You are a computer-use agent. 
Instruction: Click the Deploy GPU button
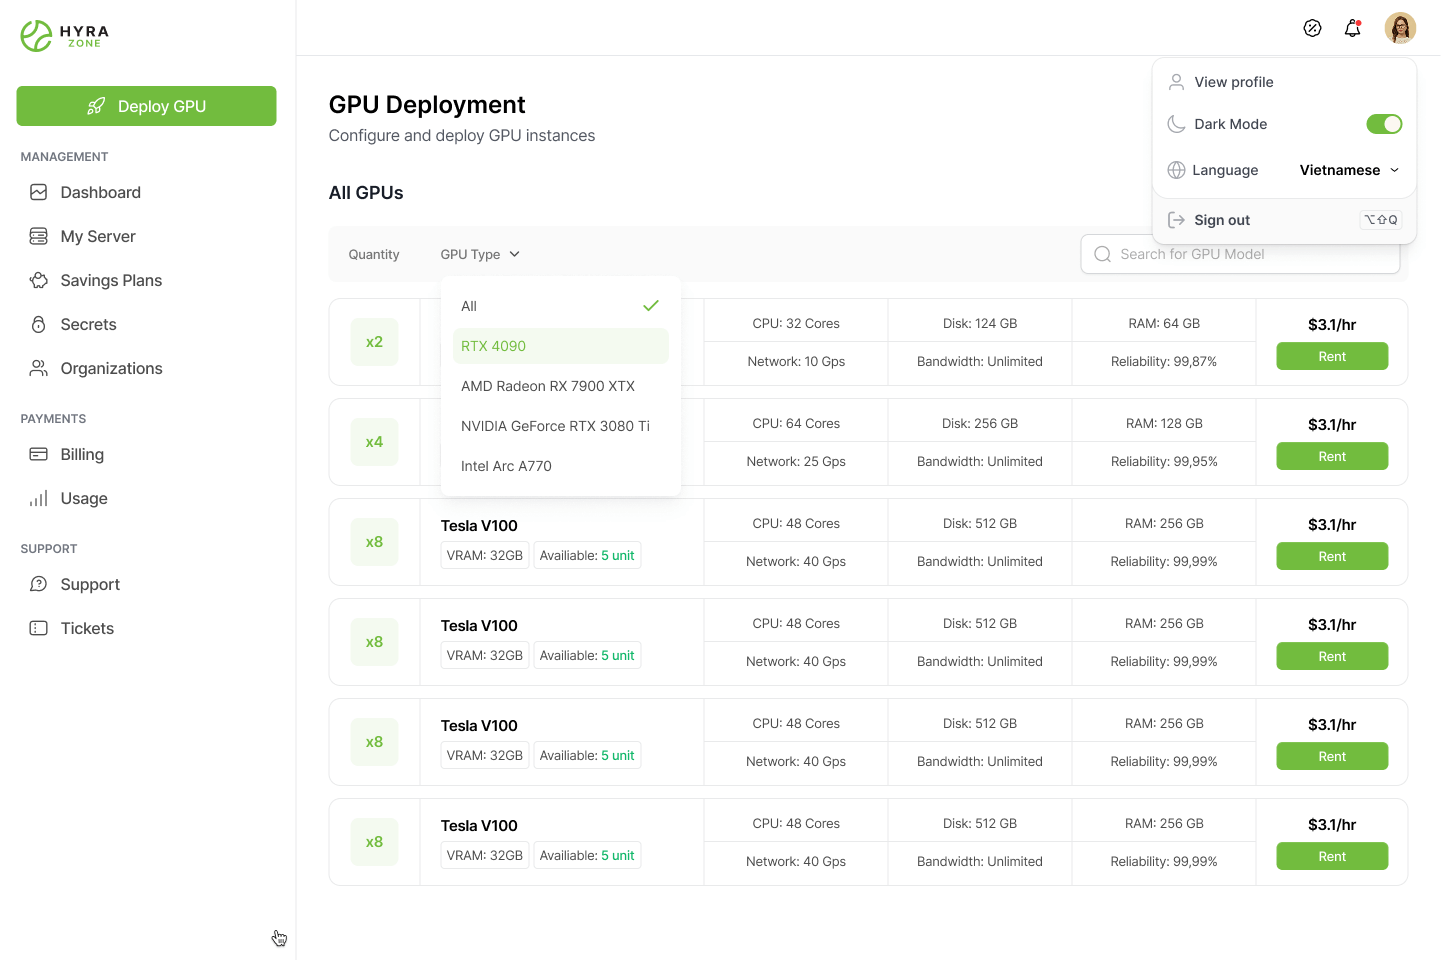(146, 106)
